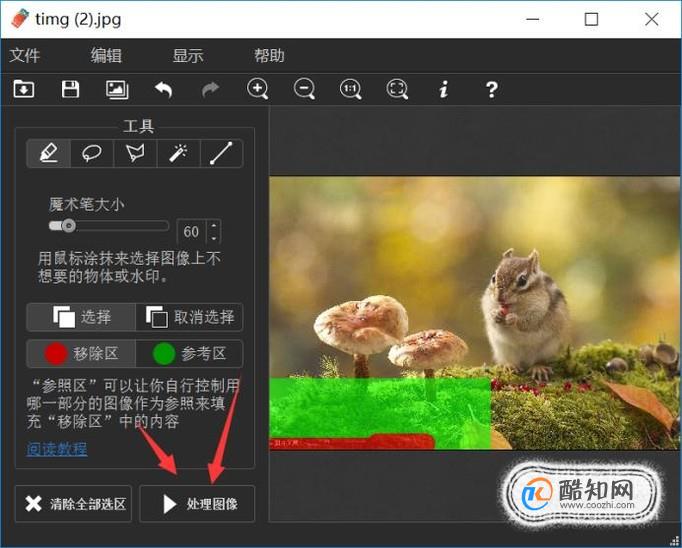This screenshot has width=682, height=548.
Task: Open the 显示 menu
Action: tap(188, 56)
